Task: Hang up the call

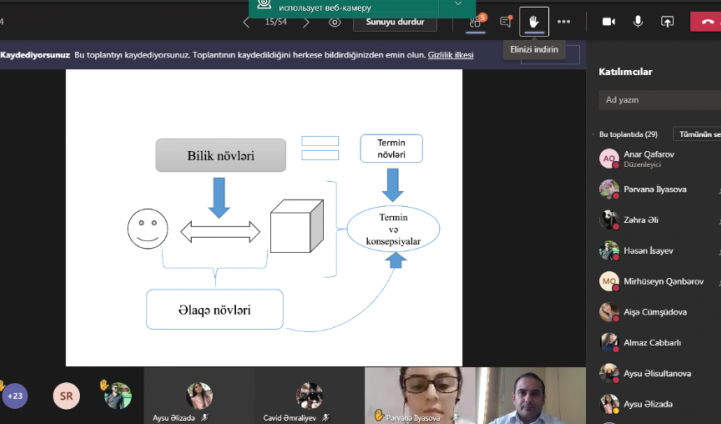Action: tap(706, 22)
